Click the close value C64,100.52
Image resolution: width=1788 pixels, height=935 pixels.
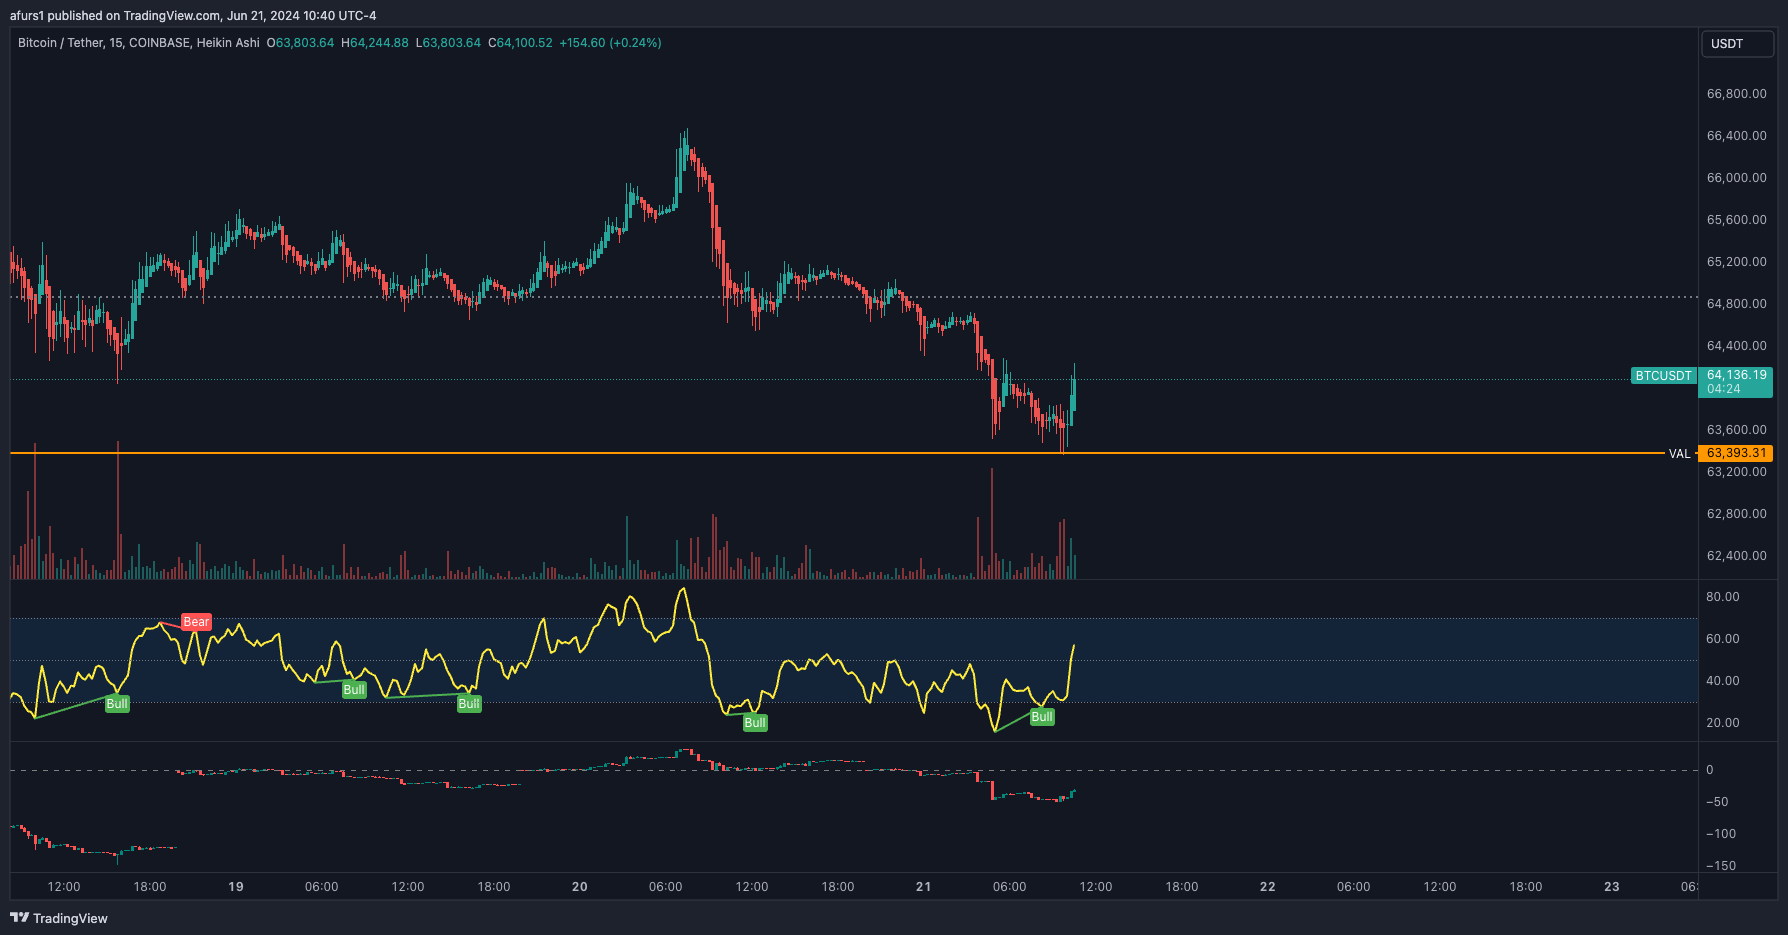click(x=520, y=43)
